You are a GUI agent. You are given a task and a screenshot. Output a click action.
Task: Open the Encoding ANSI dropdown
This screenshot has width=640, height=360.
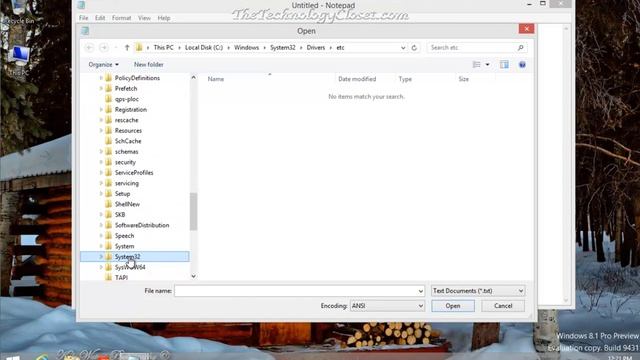387,306
